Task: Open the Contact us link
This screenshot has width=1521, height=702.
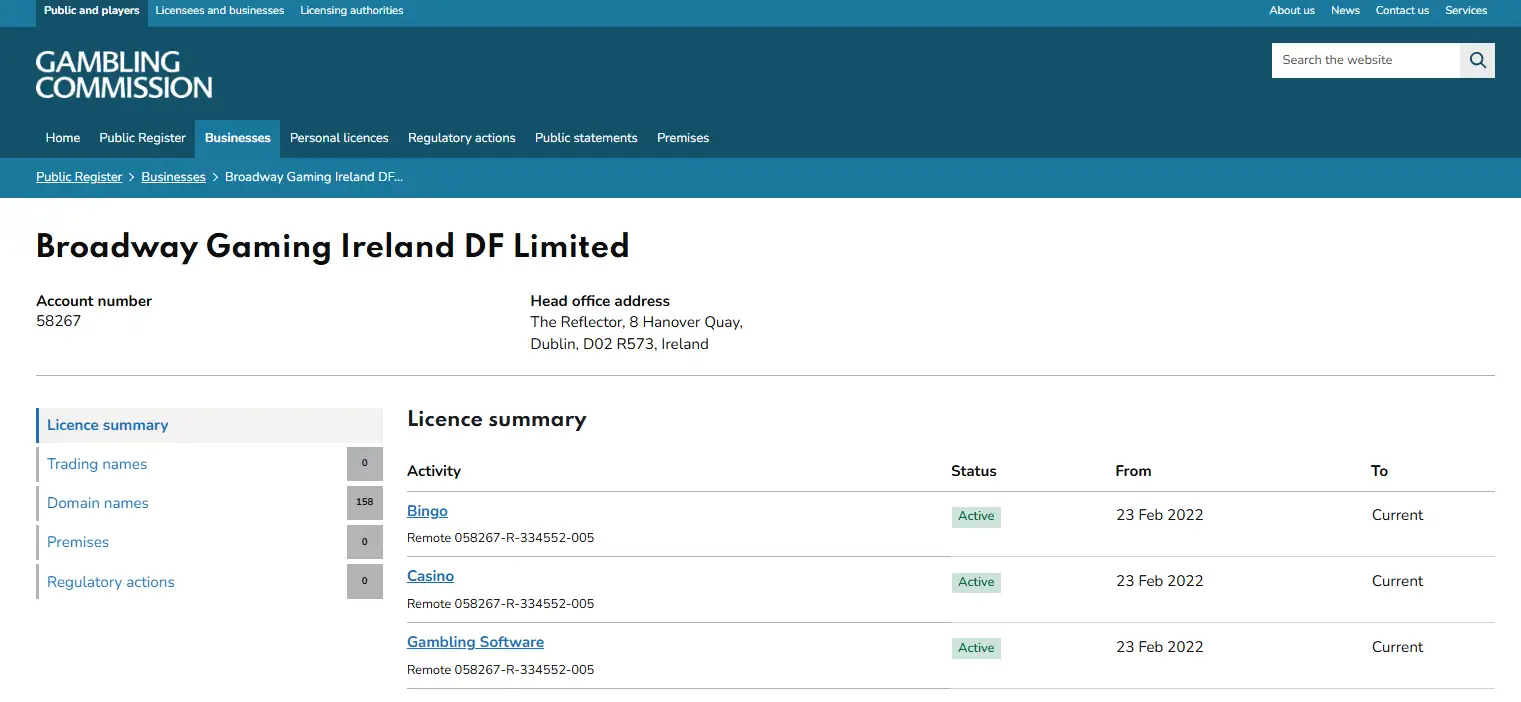Action: [x=1402, y=11]
